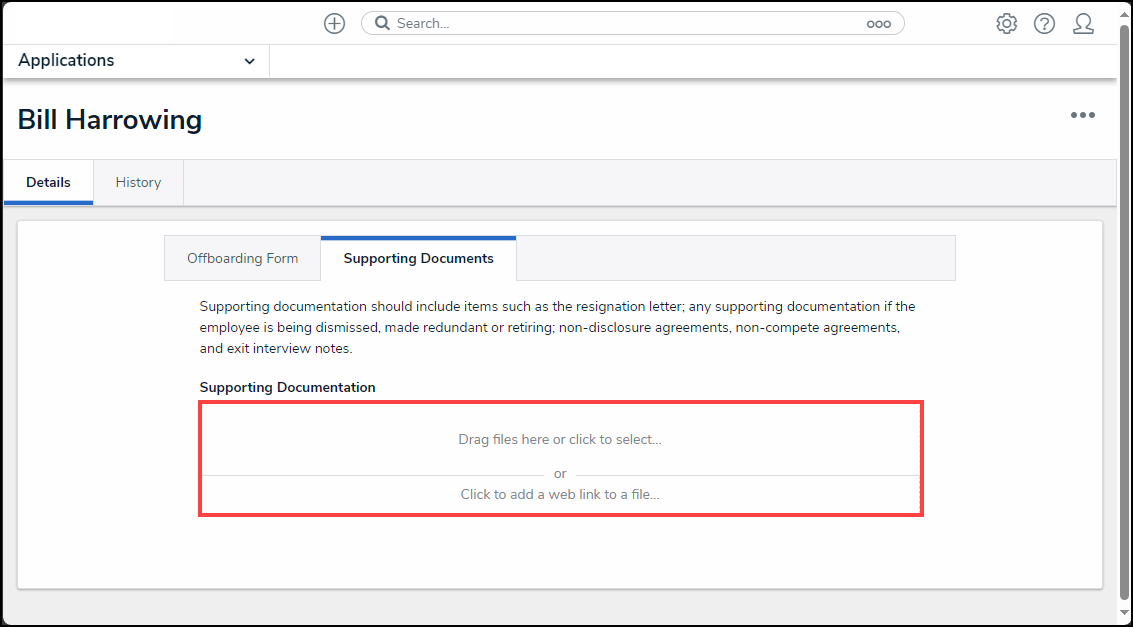Open the Offboarding Form tab
The height and width of the screenshot is (627, 1133).
point(242,258)
